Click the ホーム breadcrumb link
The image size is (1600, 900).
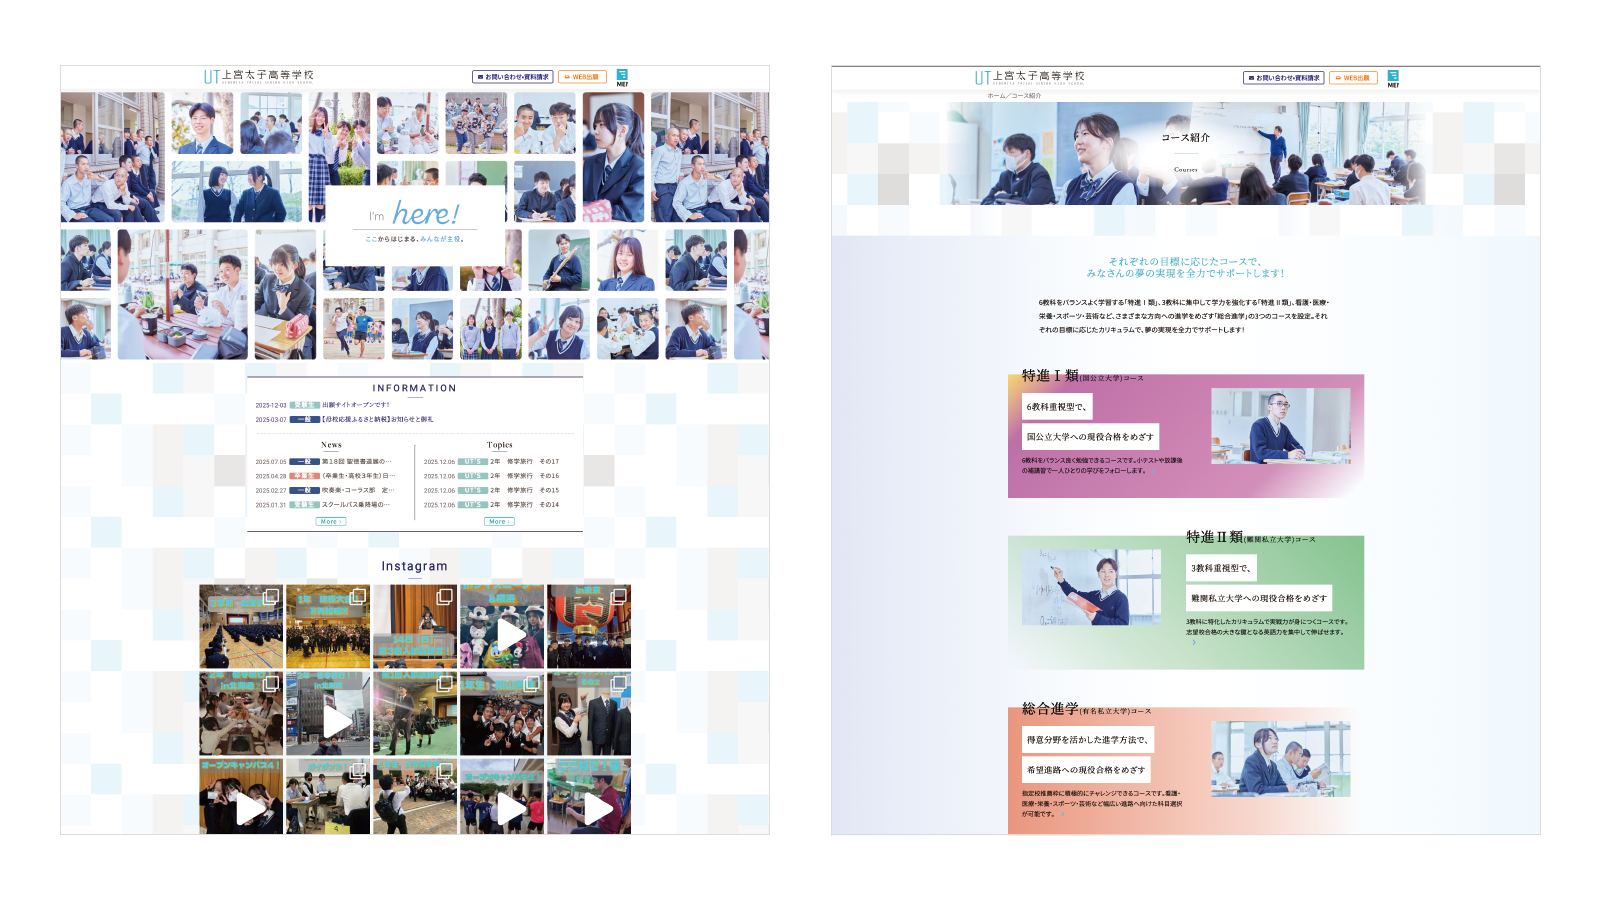(x=996, y=96)
